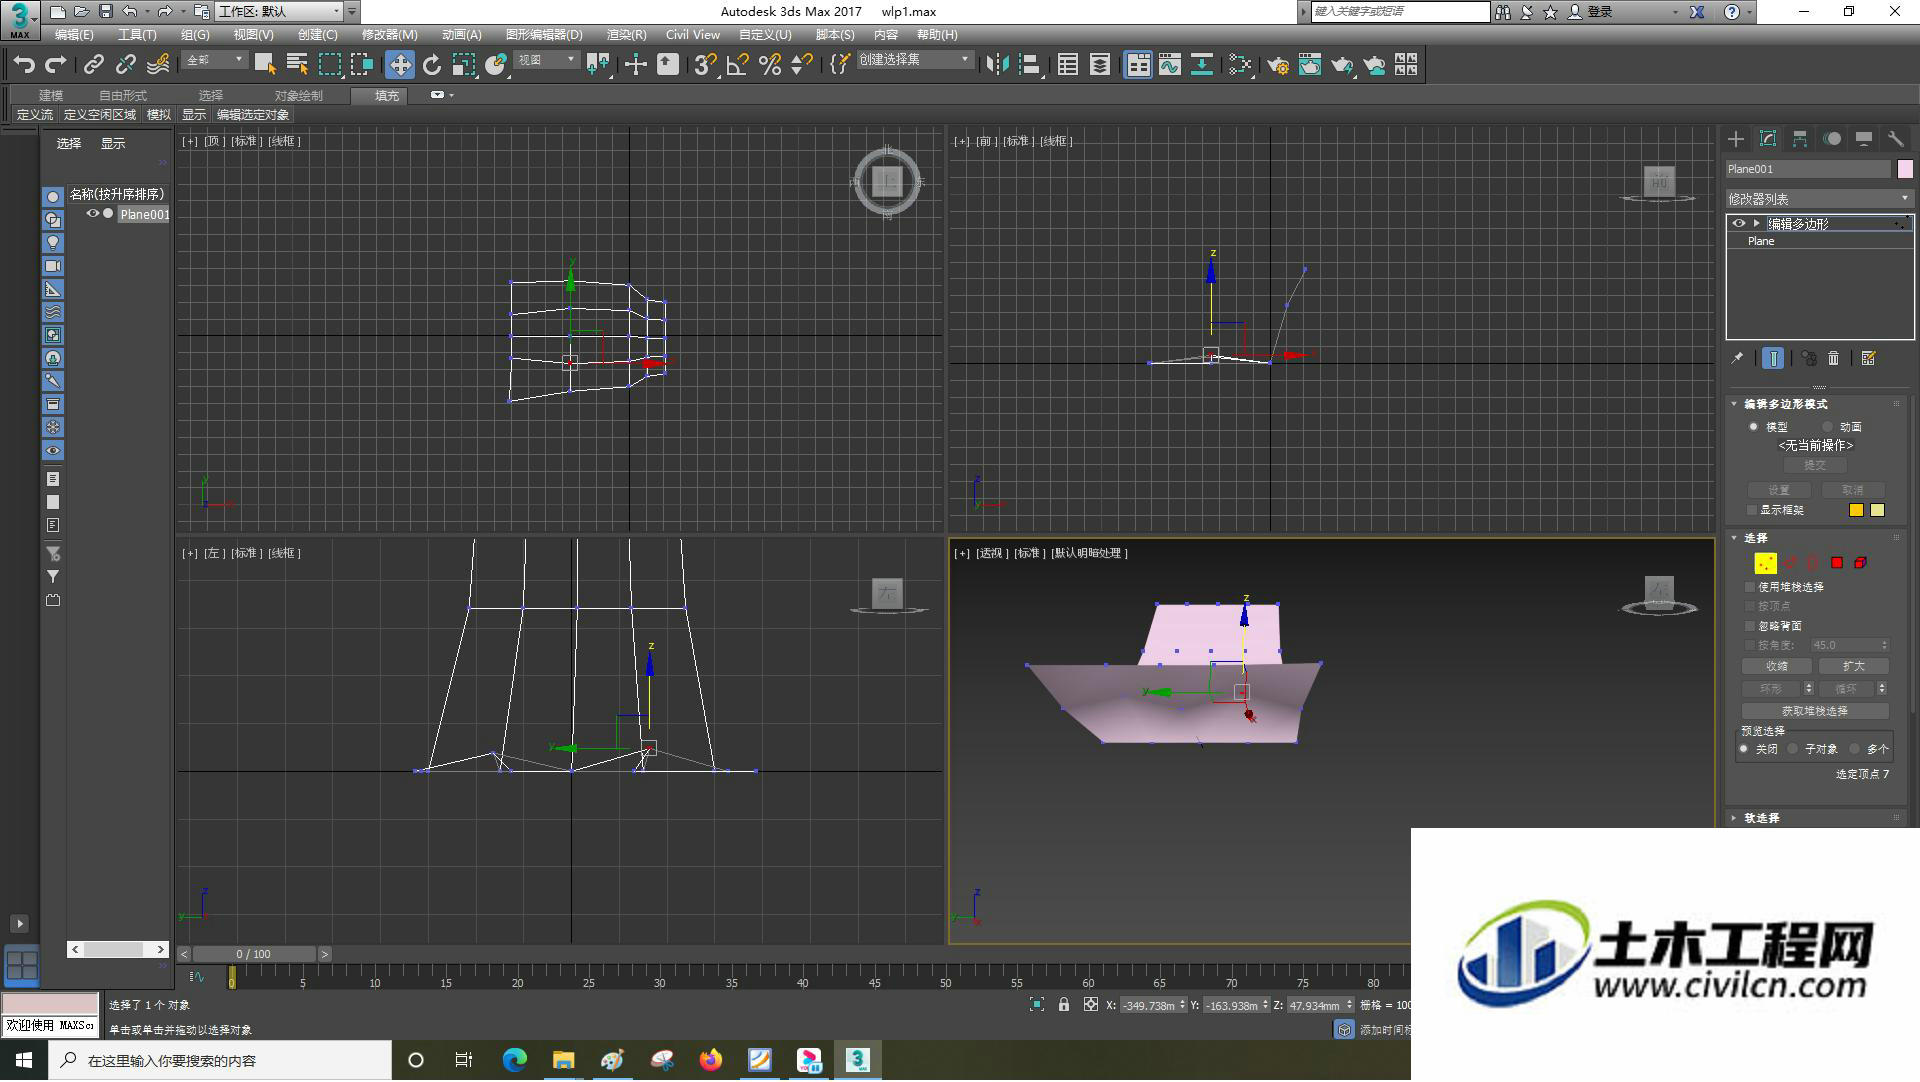Toggle the Spinner Snap icon
The image size is (1920, 1082).
(802, 65)
